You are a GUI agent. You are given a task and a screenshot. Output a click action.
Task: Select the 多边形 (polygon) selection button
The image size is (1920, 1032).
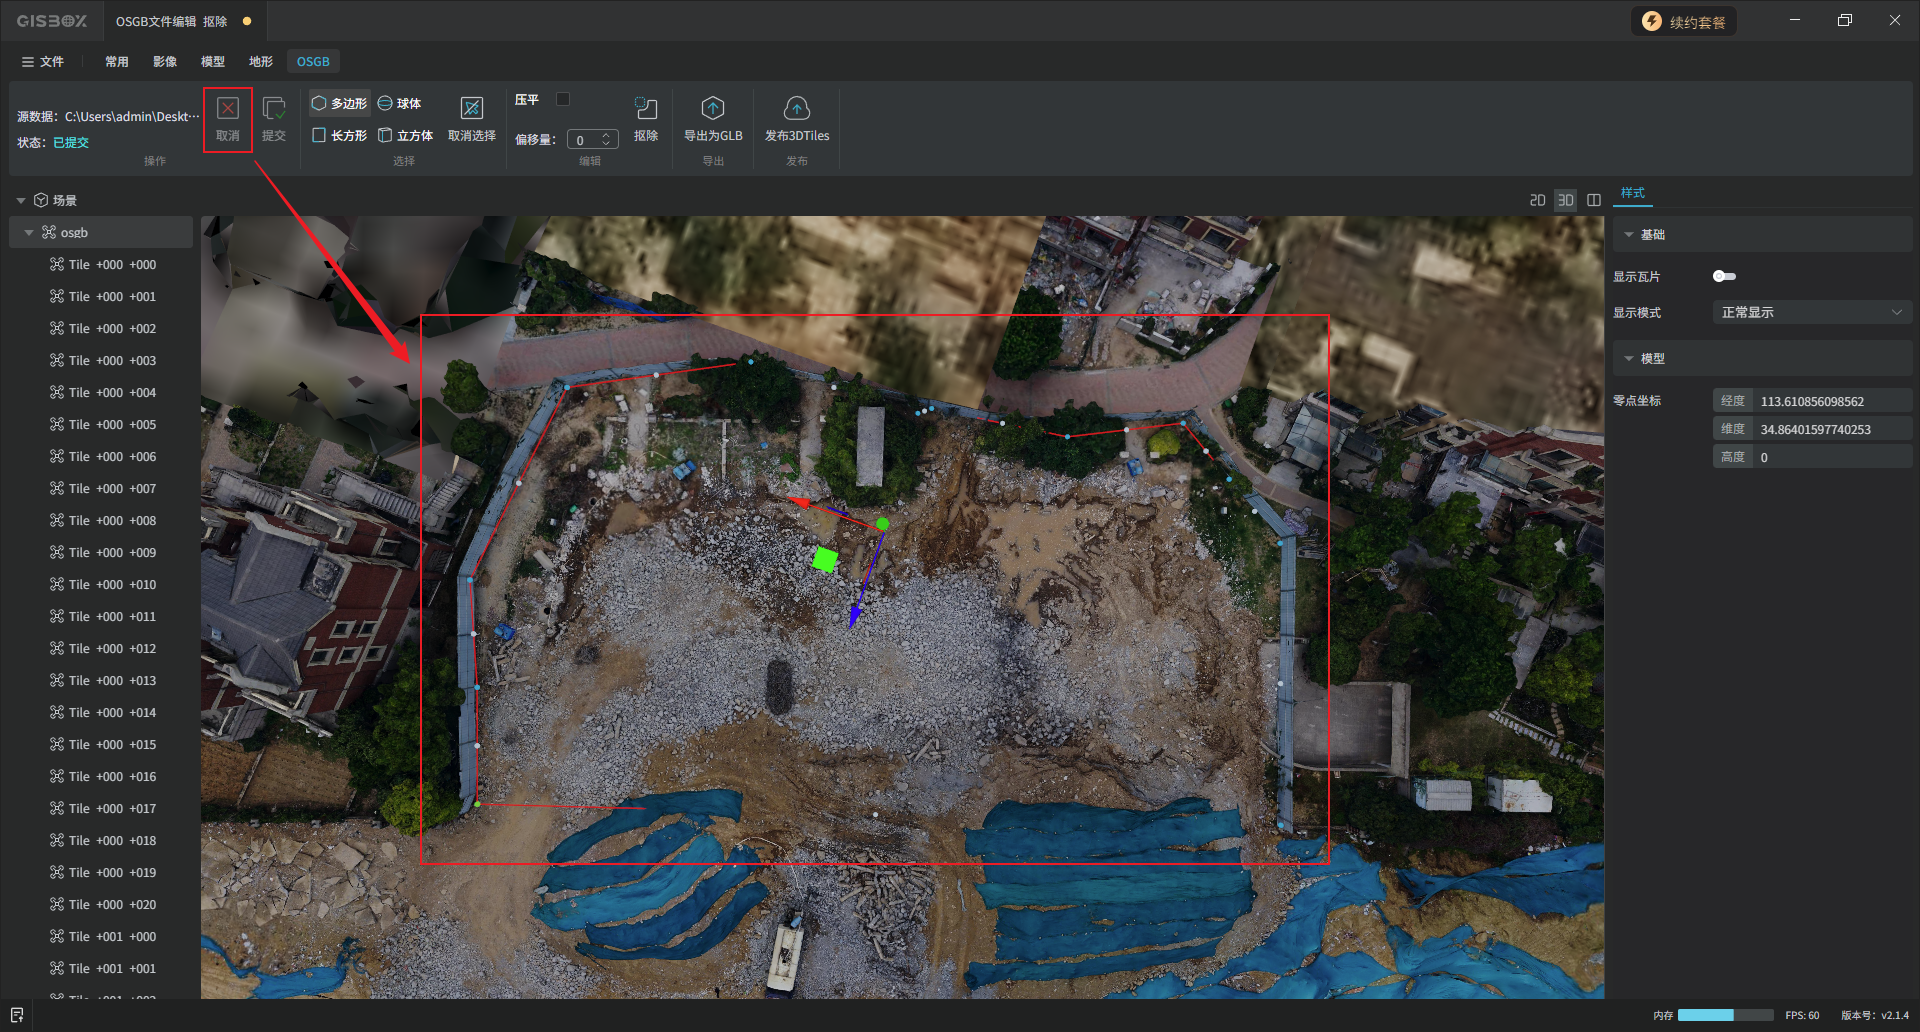pos(340,103)
